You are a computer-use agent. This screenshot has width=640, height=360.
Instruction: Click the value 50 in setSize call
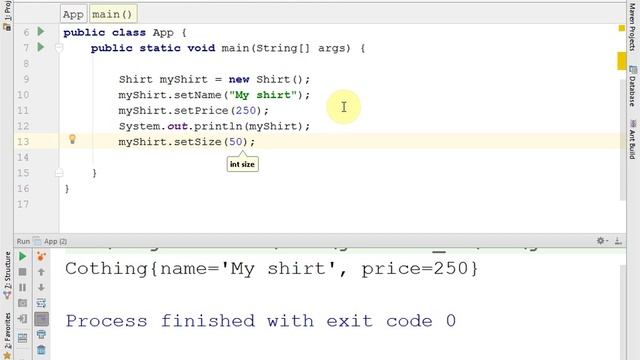coord(236,142)
